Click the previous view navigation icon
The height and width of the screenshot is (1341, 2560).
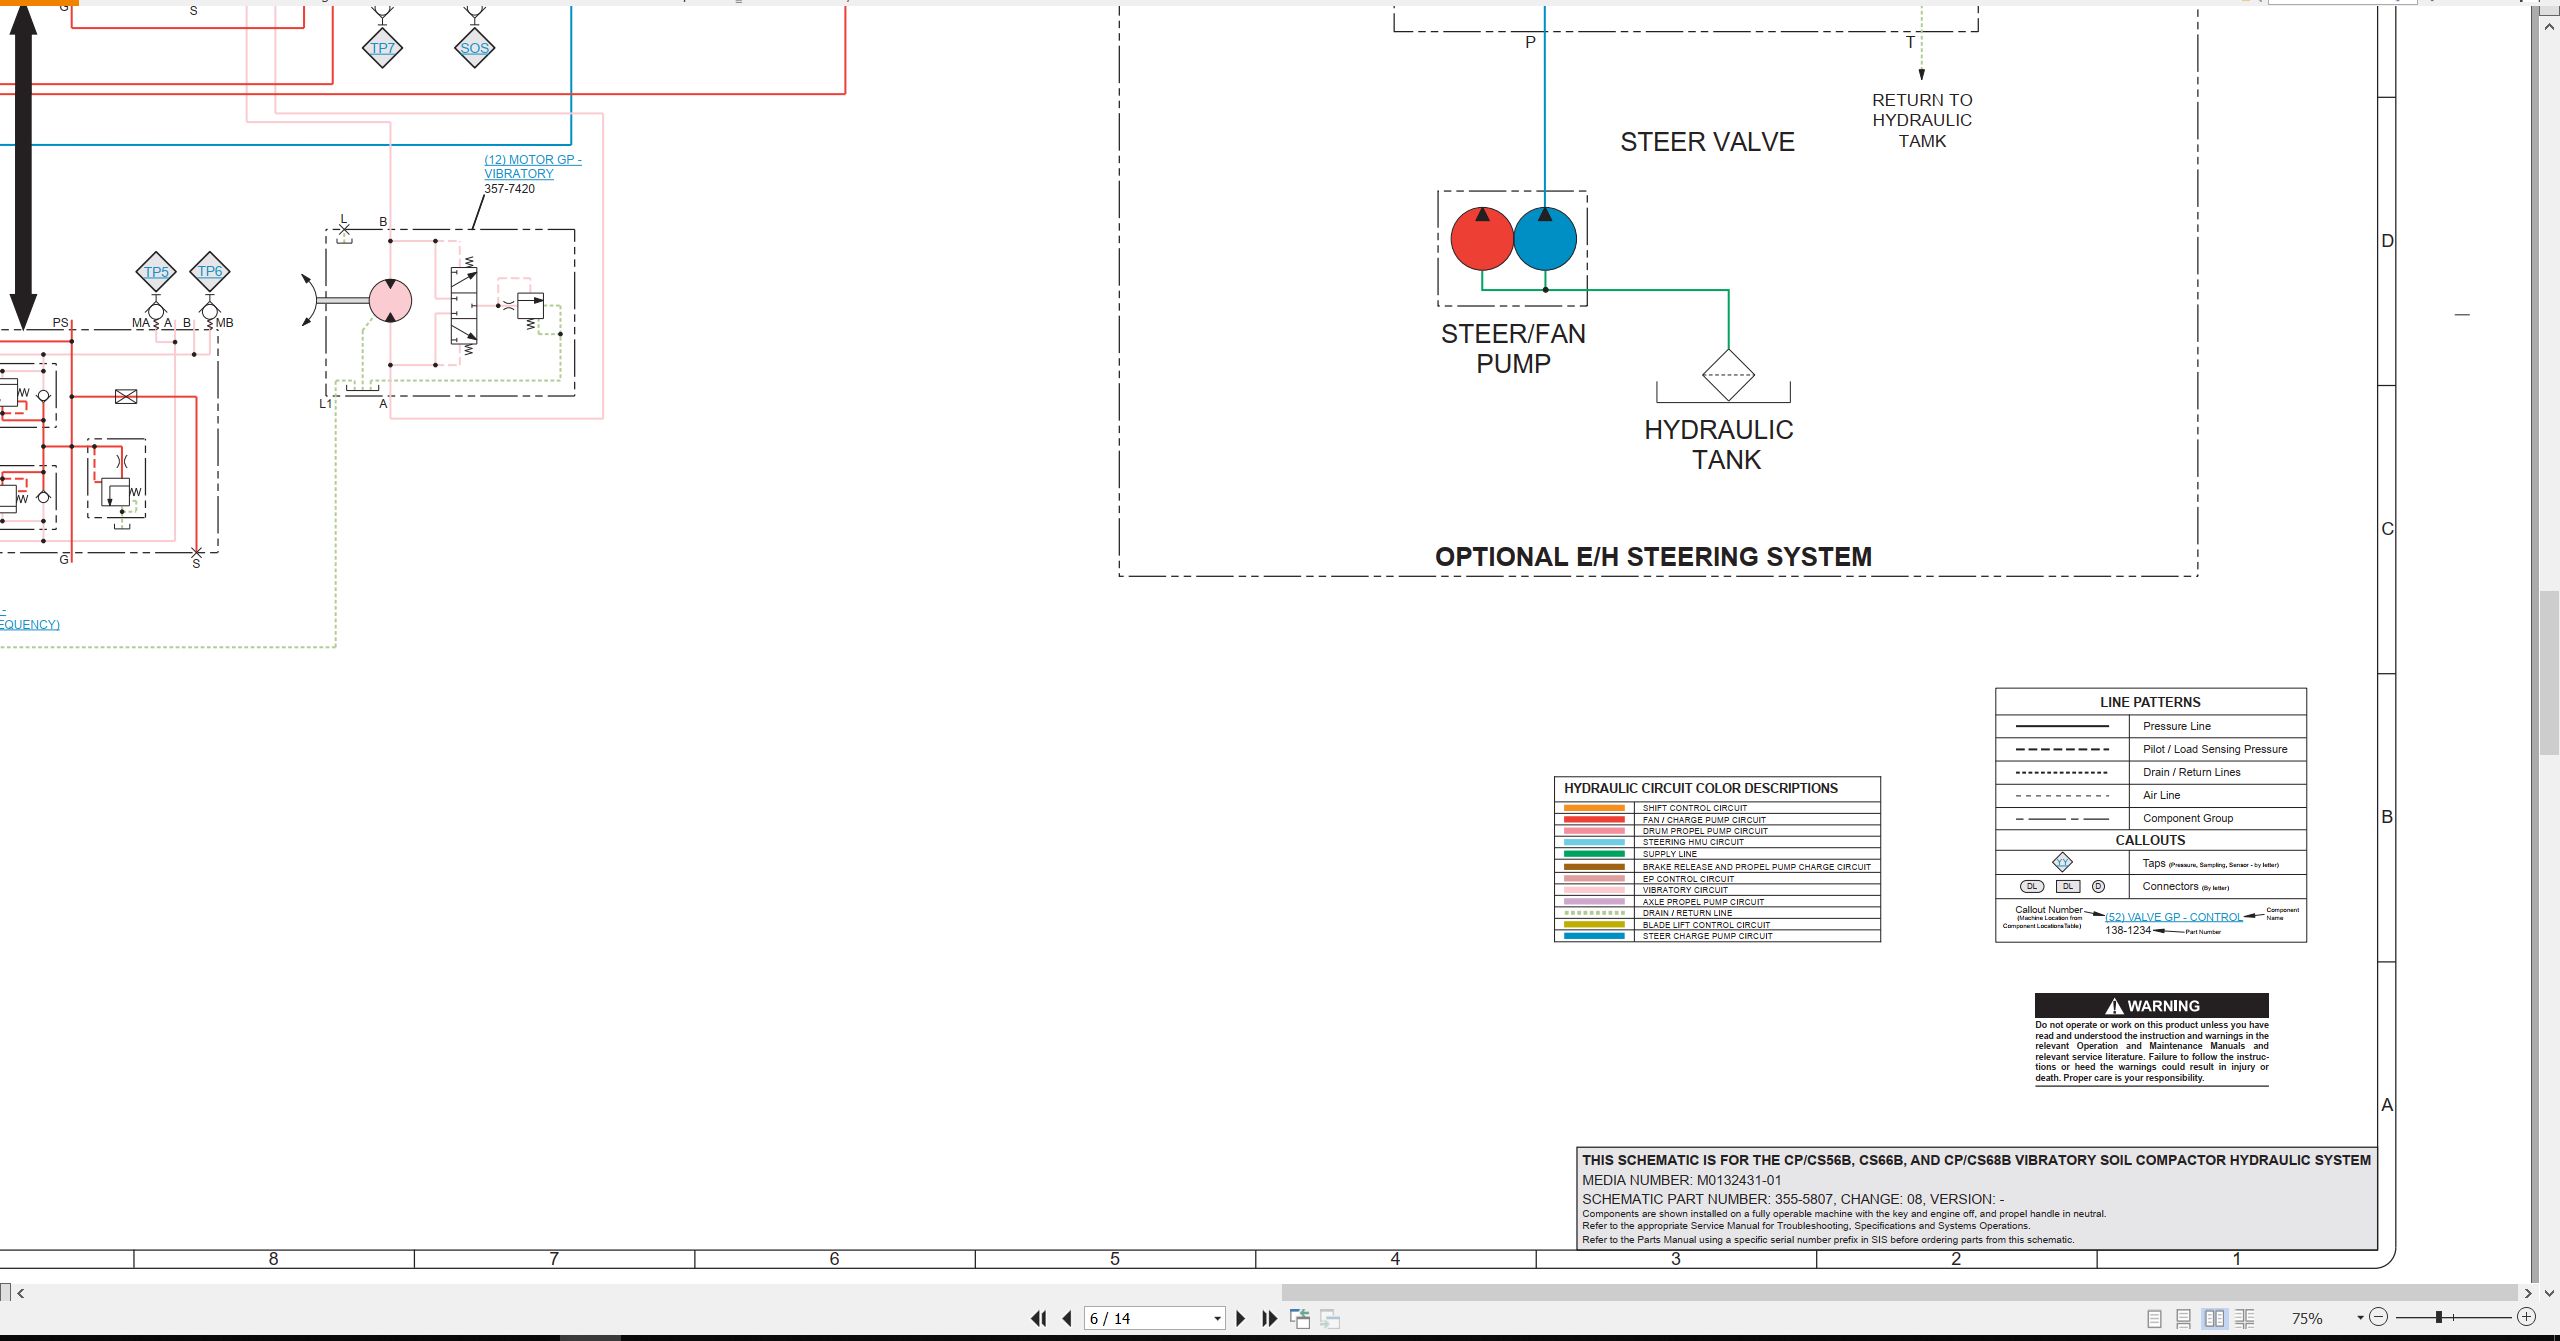pyautogui.click(x=1300, y=1318)
